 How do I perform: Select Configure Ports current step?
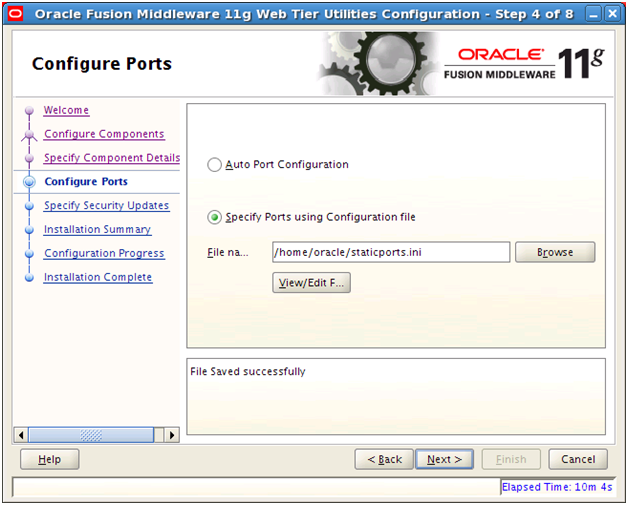click(x=86, y=181)
